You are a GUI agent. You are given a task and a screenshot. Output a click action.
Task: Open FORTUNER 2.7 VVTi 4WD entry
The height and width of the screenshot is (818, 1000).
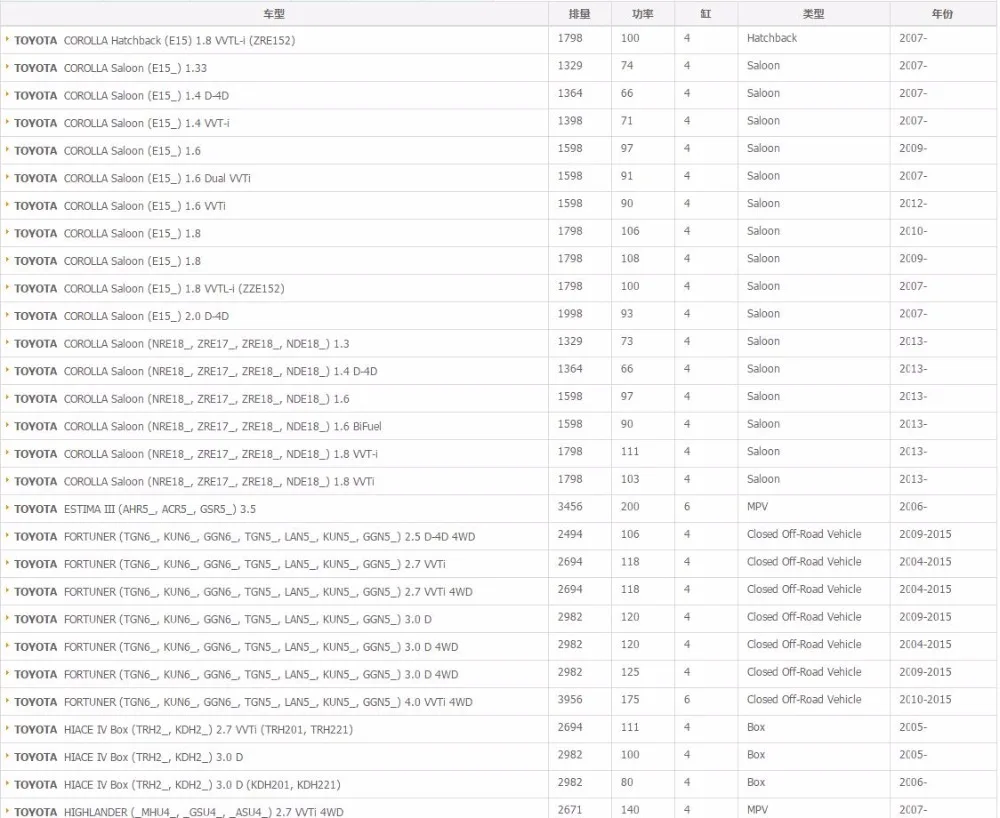[x=243, y=592]
